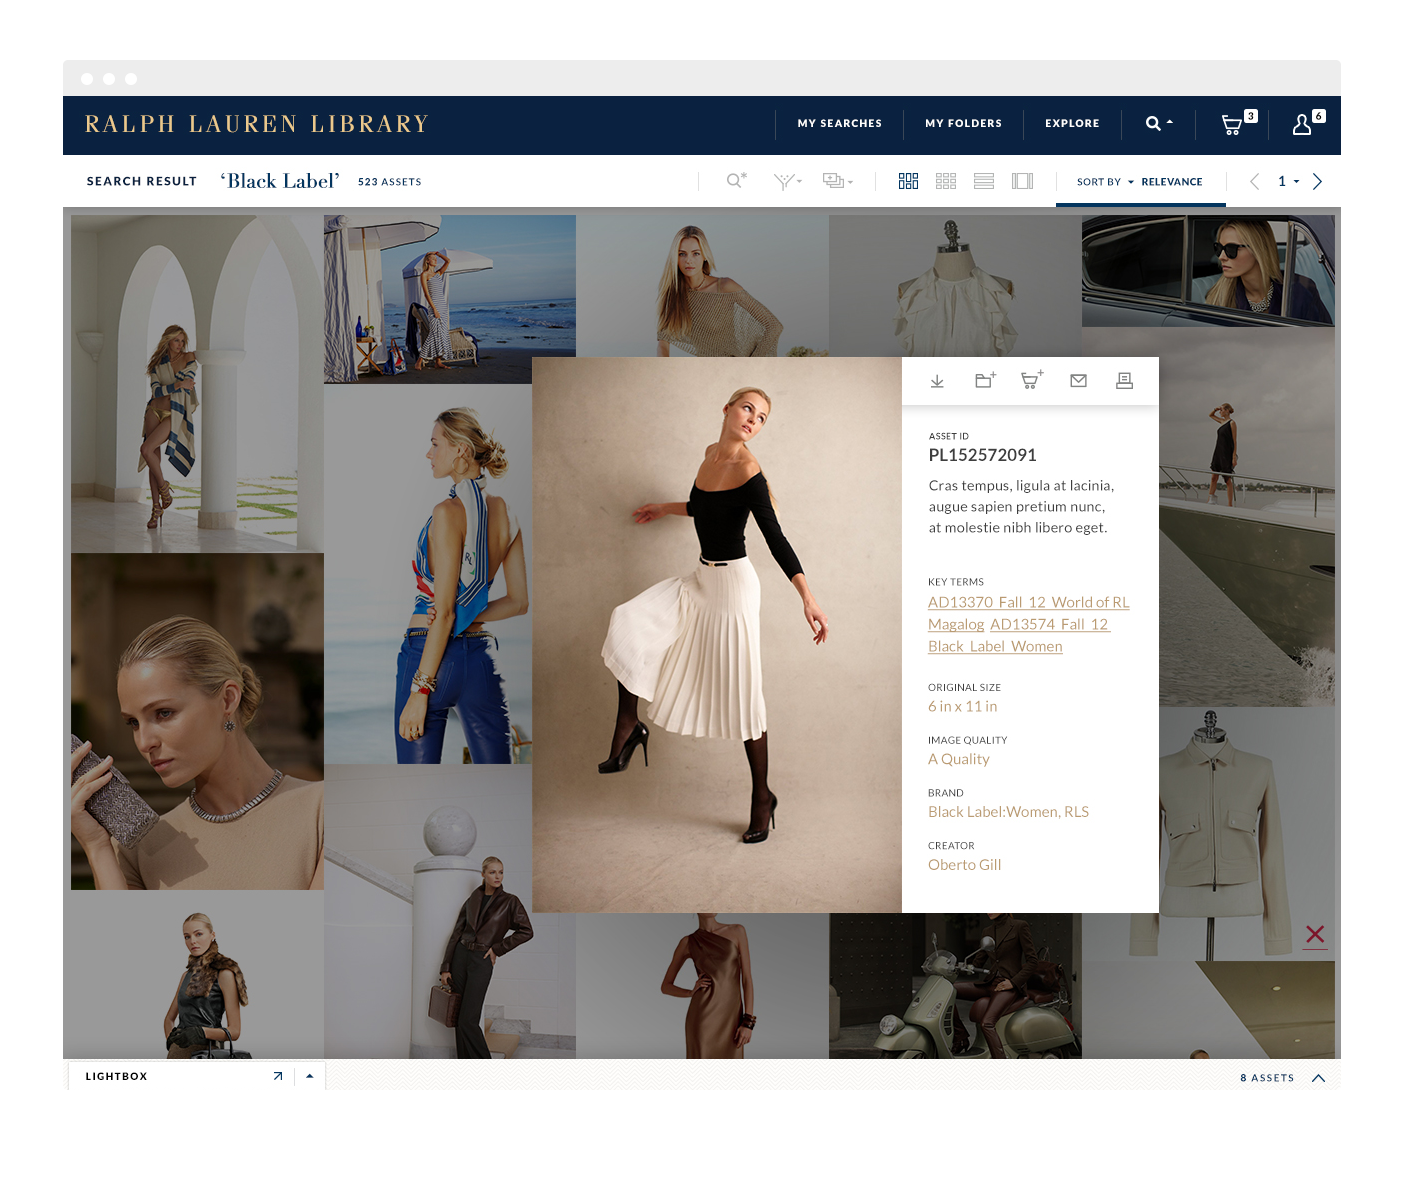Go to the previous results page
Image resolution: width=1416 pixels, height=1179 pixels.
point(1255,181)
